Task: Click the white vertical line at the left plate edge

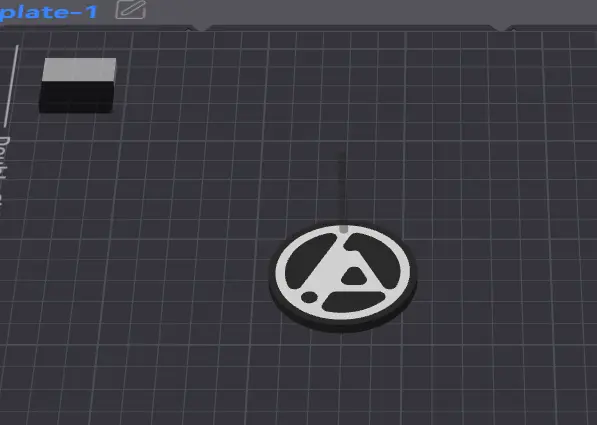Action: (11, 86)
